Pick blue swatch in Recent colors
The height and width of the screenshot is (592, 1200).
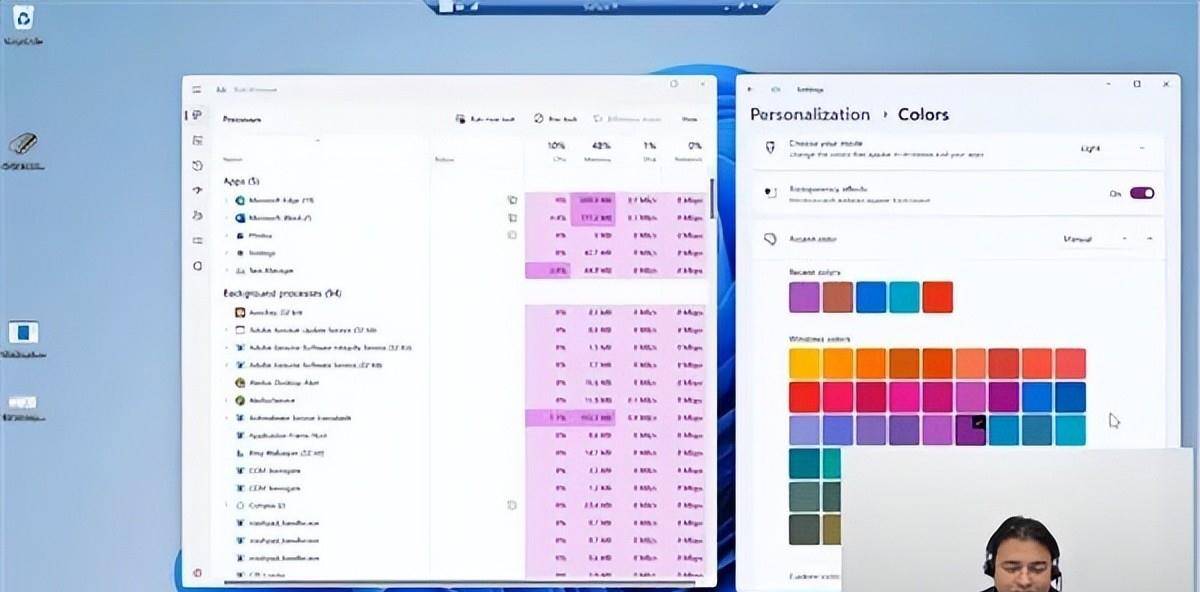(x=871, y=297)
